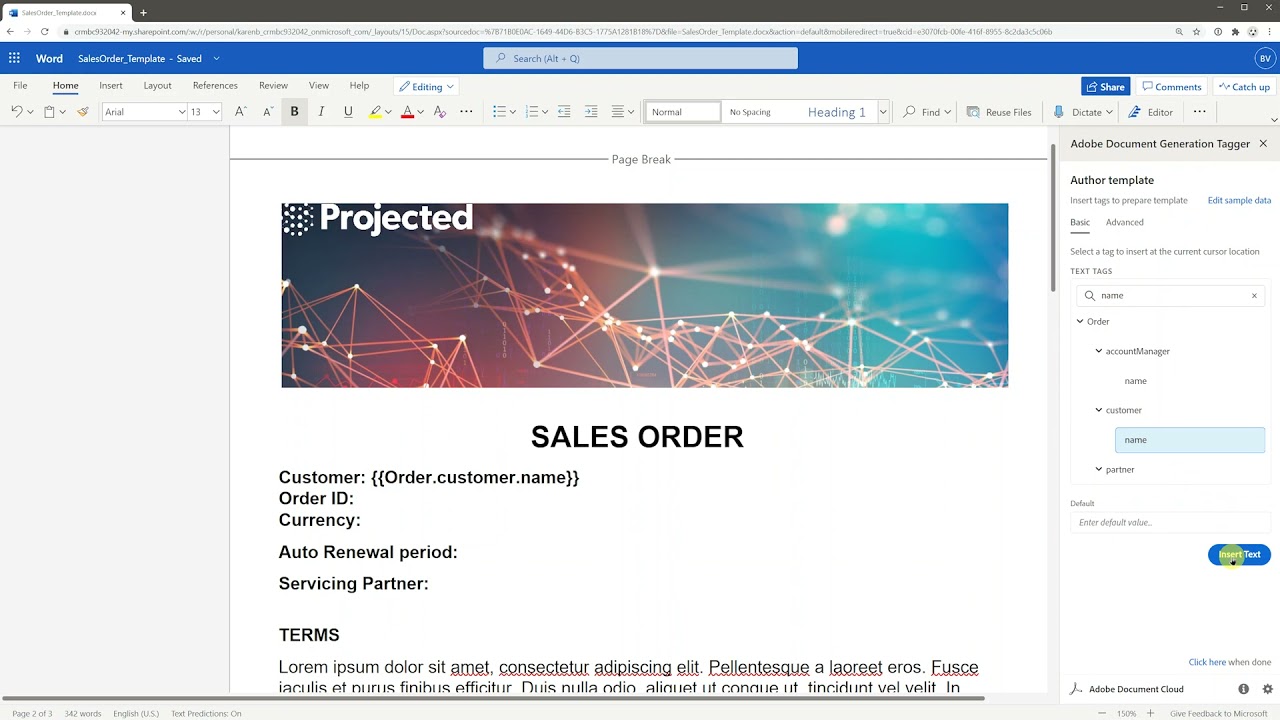Decrease paragraph indent
The image size is (1280, 720).
click(564, 112)
